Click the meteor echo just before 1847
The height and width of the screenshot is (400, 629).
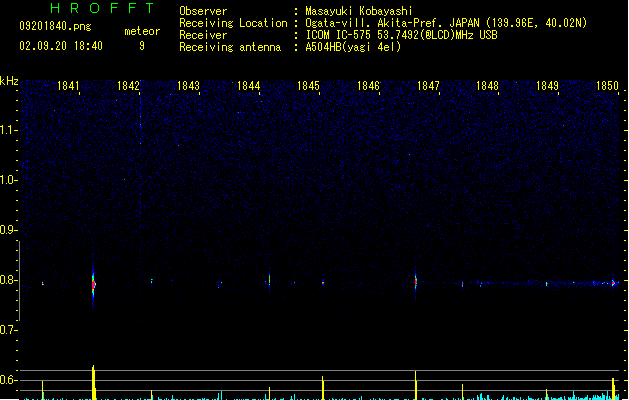tap(416, 282)
